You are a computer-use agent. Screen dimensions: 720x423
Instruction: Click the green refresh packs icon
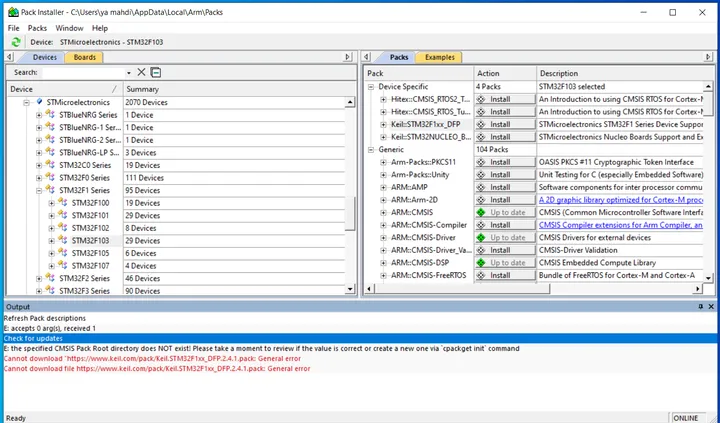16,42
